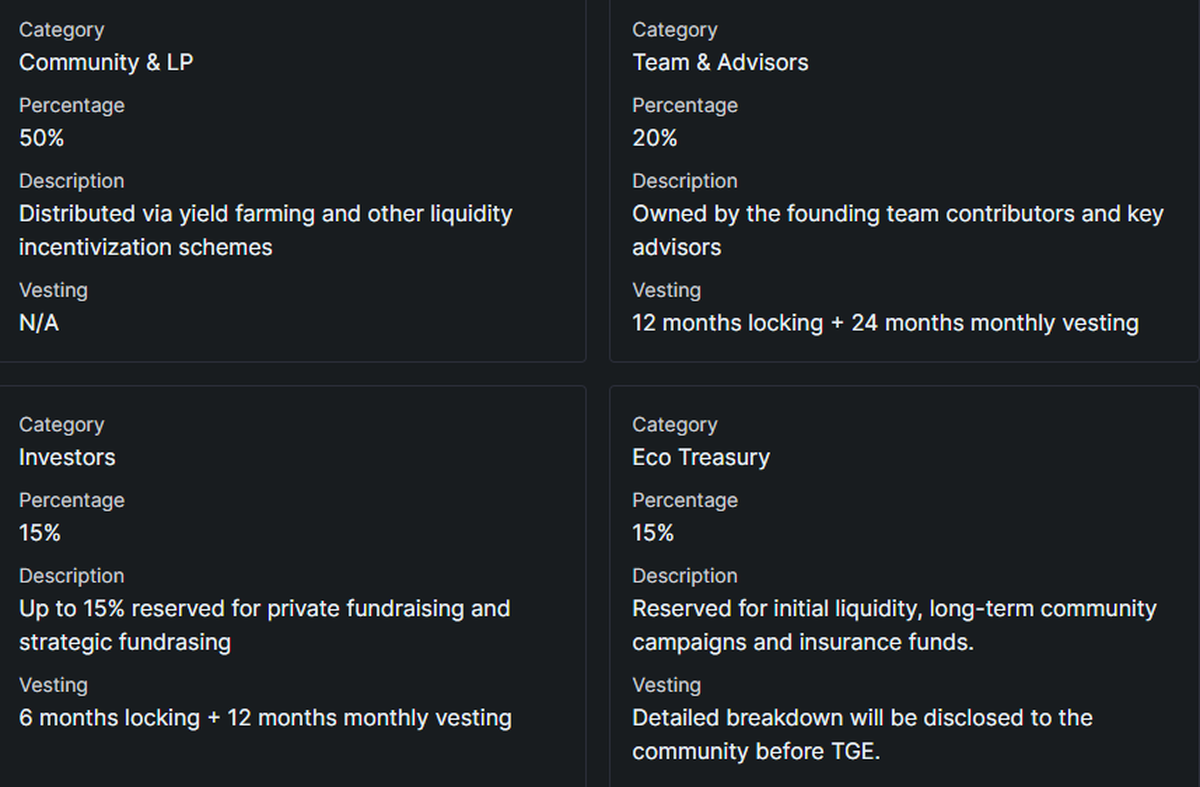Image resolution: width=1200 pixels, height=787 pixels.
Task: Click the TGE detailed breakdown vesting text
Action: (862, 734)
